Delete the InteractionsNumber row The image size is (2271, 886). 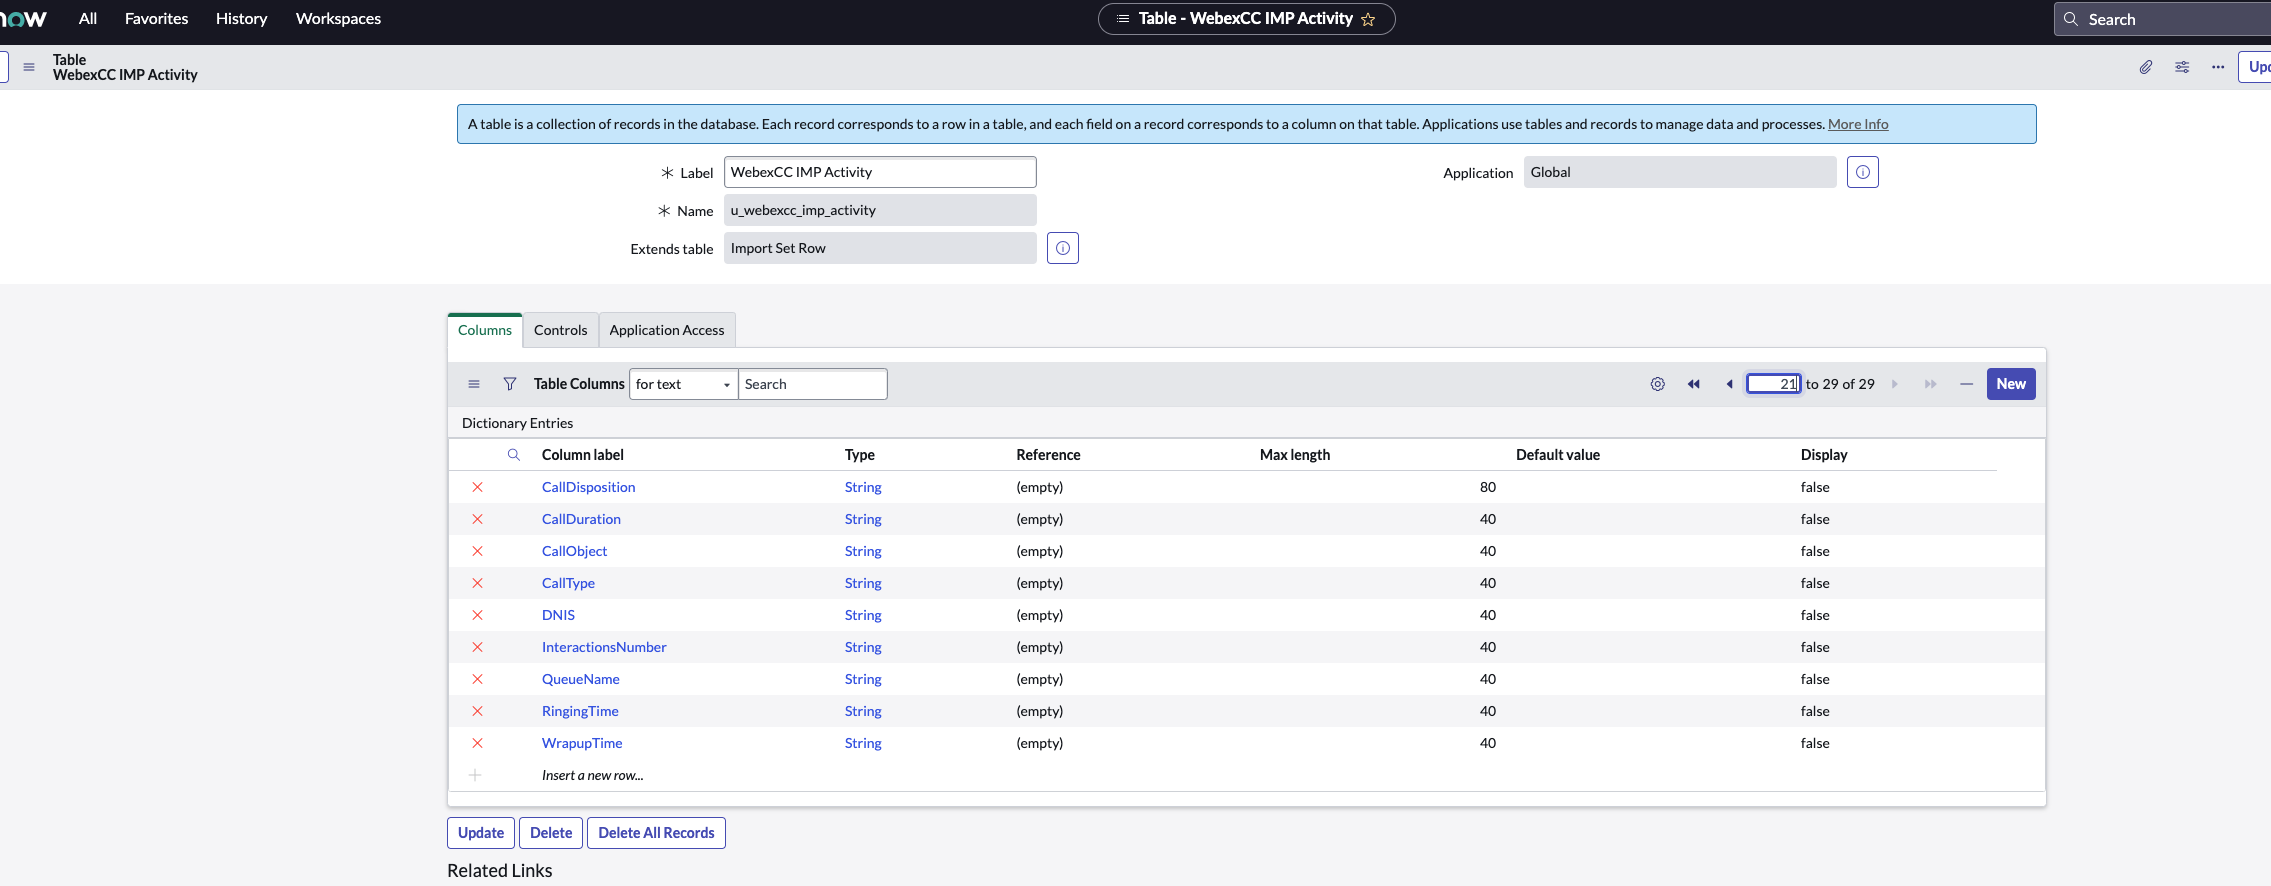point(477,647)
